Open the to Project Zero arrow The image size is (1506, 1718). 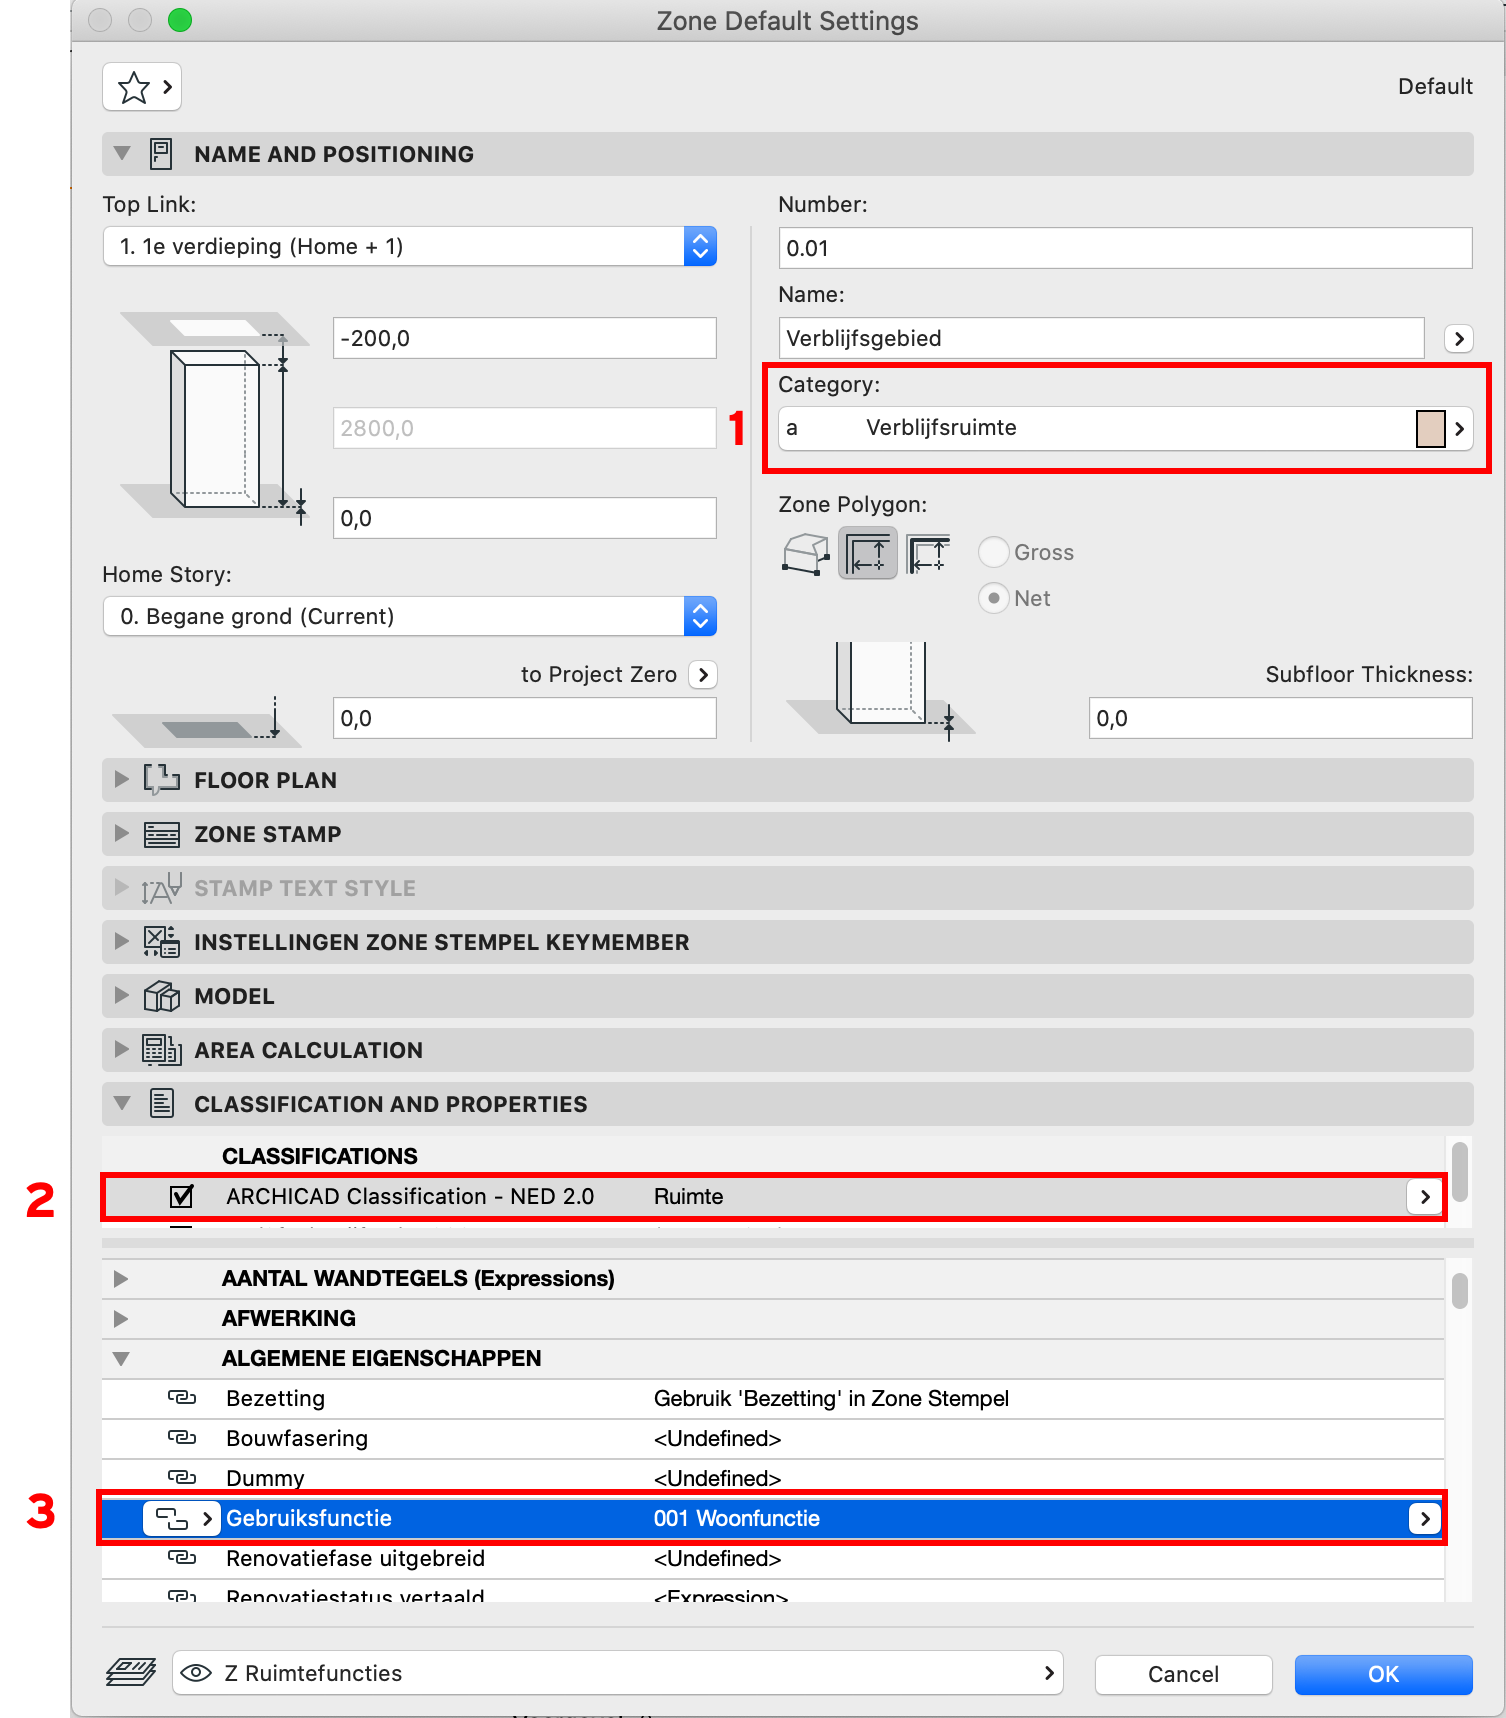(x=703, y=675)
